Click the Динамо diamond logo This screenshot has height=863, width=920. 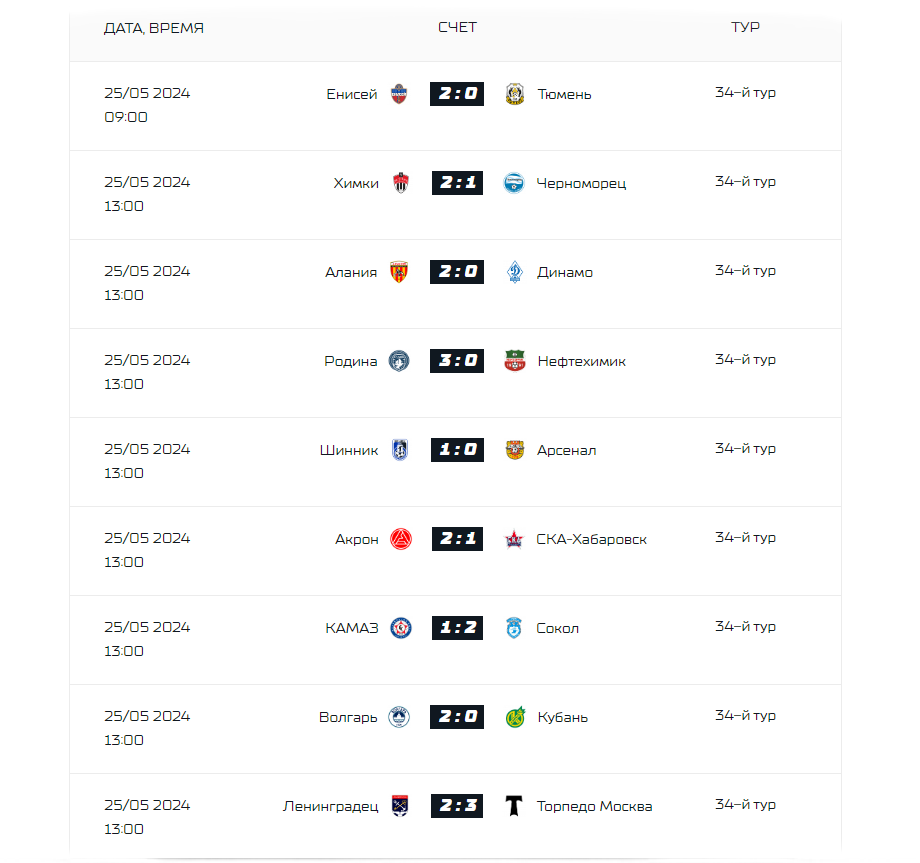tap(514, 272)
